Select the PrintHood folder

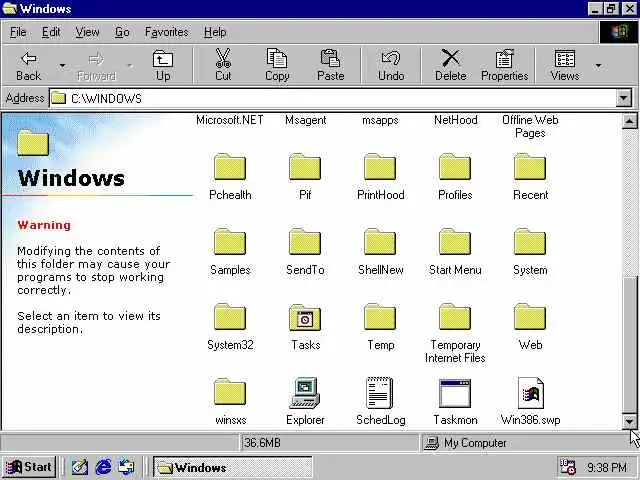pyautogui.click(x=380, y=176)
